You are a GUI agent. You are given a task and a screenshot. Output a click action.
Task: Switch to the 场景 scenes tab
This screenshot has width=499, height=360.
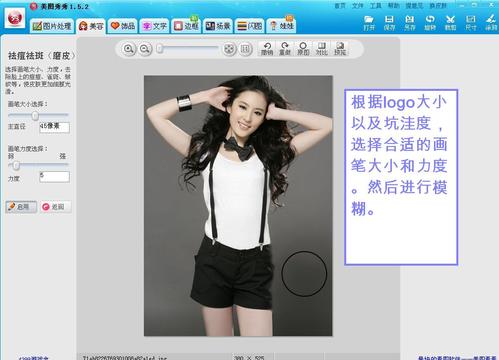coord(218,26)
